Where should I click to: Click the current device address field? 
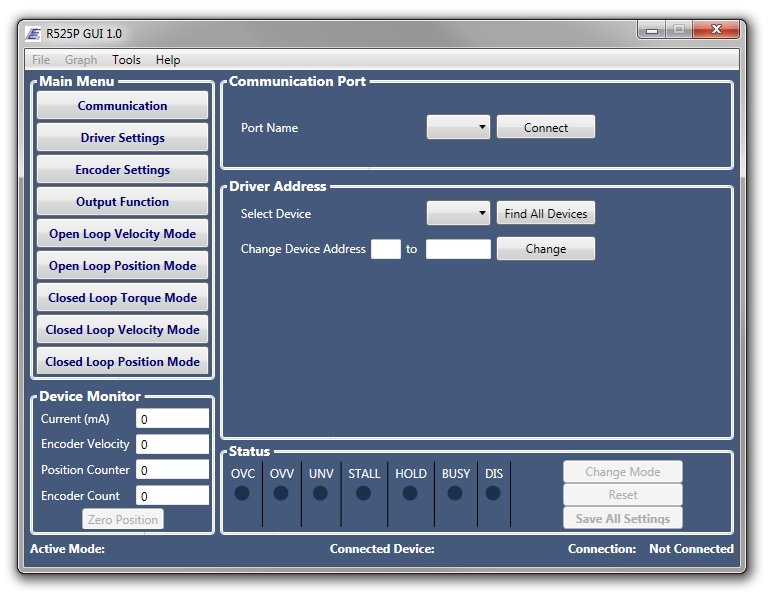[x=385, y=249]
